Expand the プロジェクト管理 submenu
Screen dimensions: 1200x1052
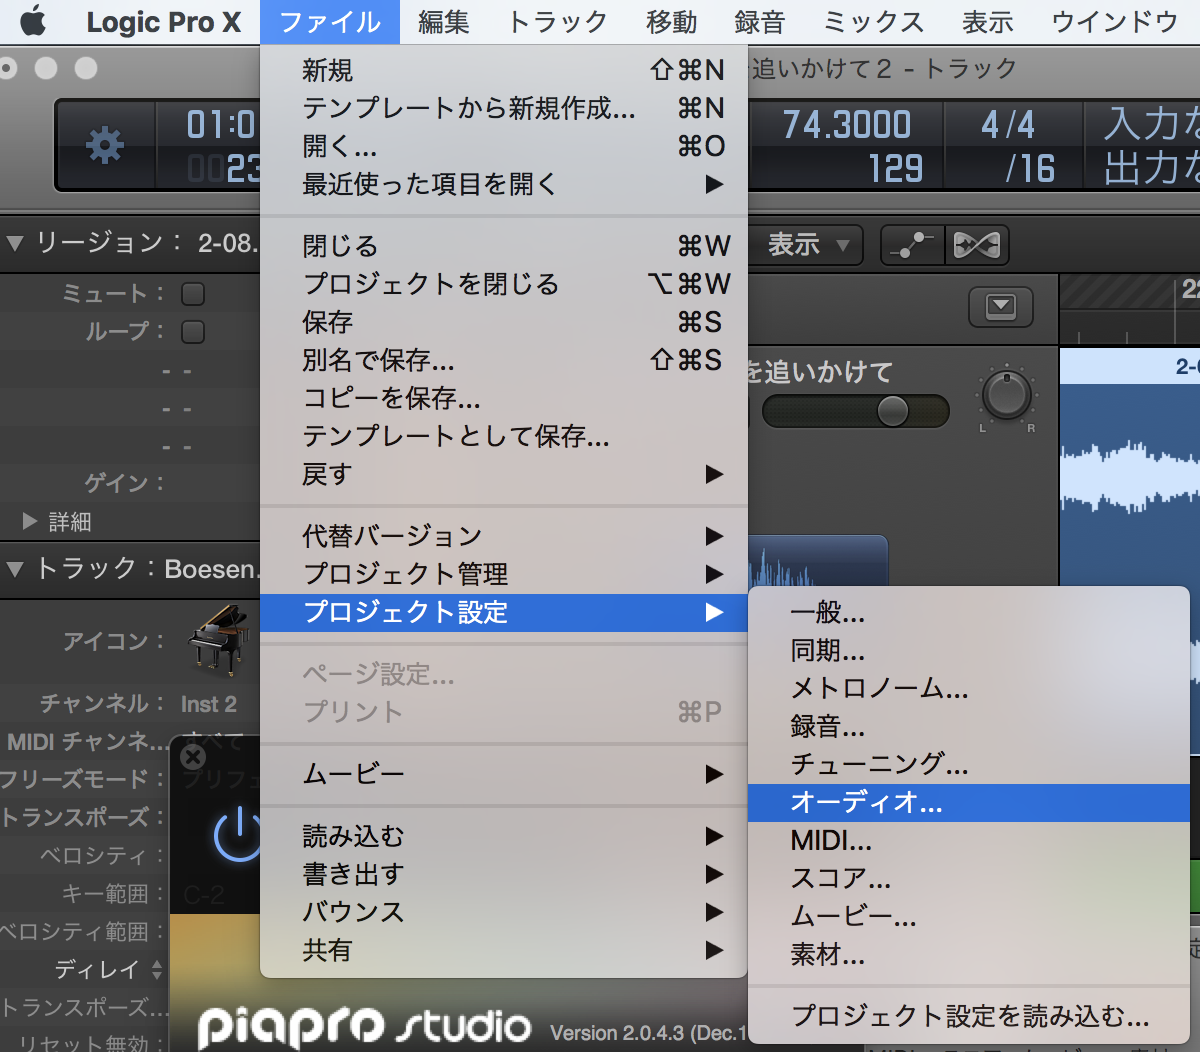point(504,574)
